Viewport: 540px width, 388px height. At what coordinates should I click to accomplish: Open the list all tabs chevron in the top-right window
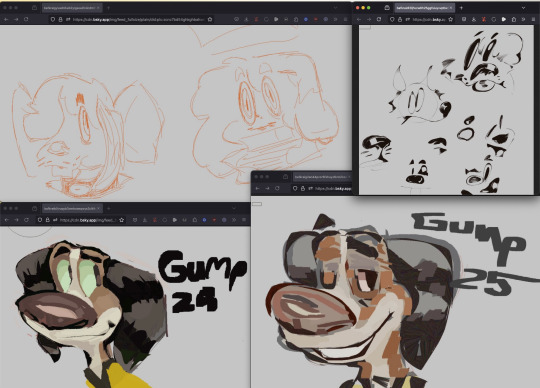click(x=523, y=8)
